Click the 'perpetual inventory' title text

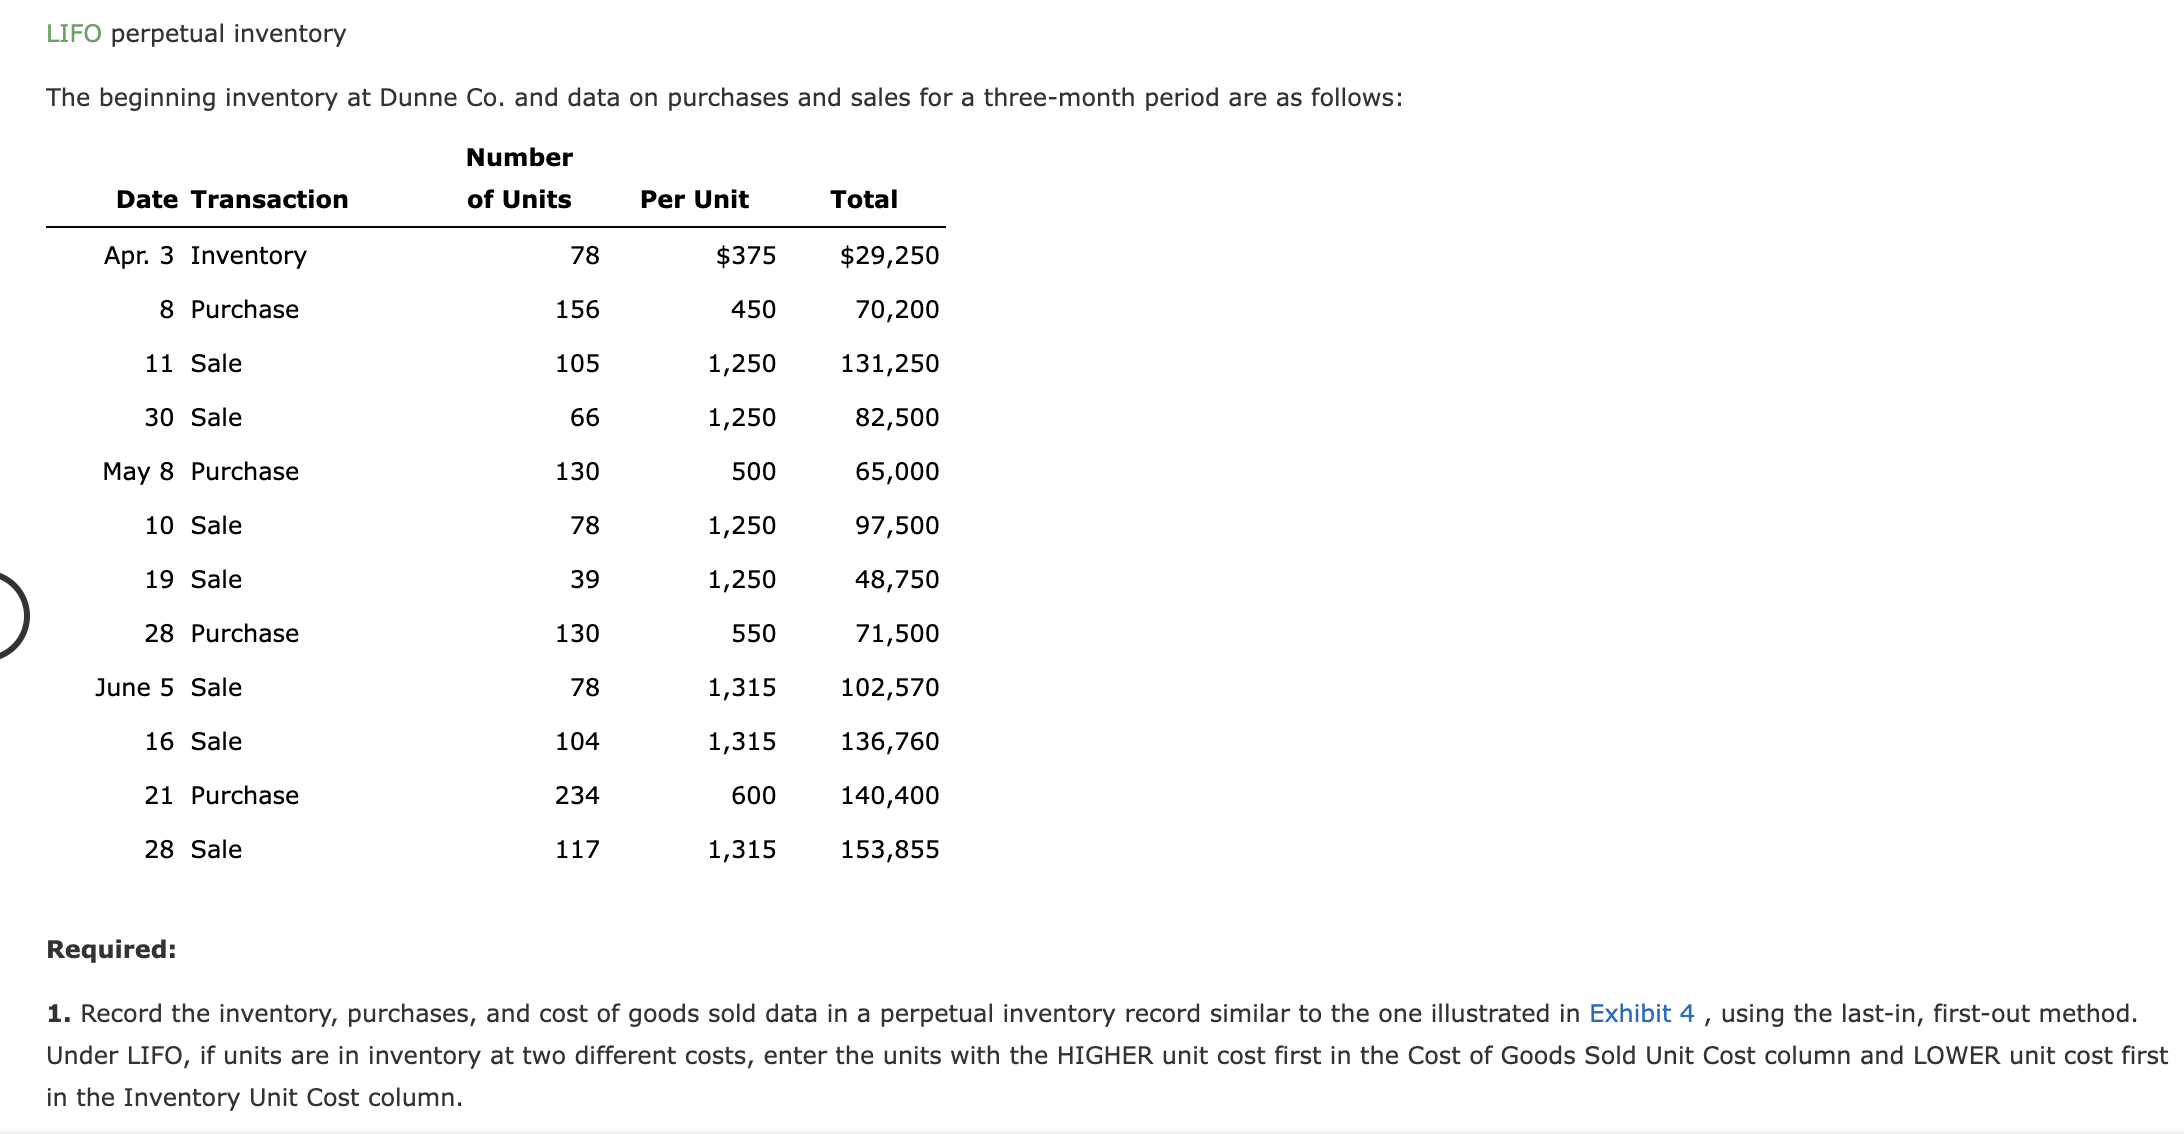pos(228,34)
